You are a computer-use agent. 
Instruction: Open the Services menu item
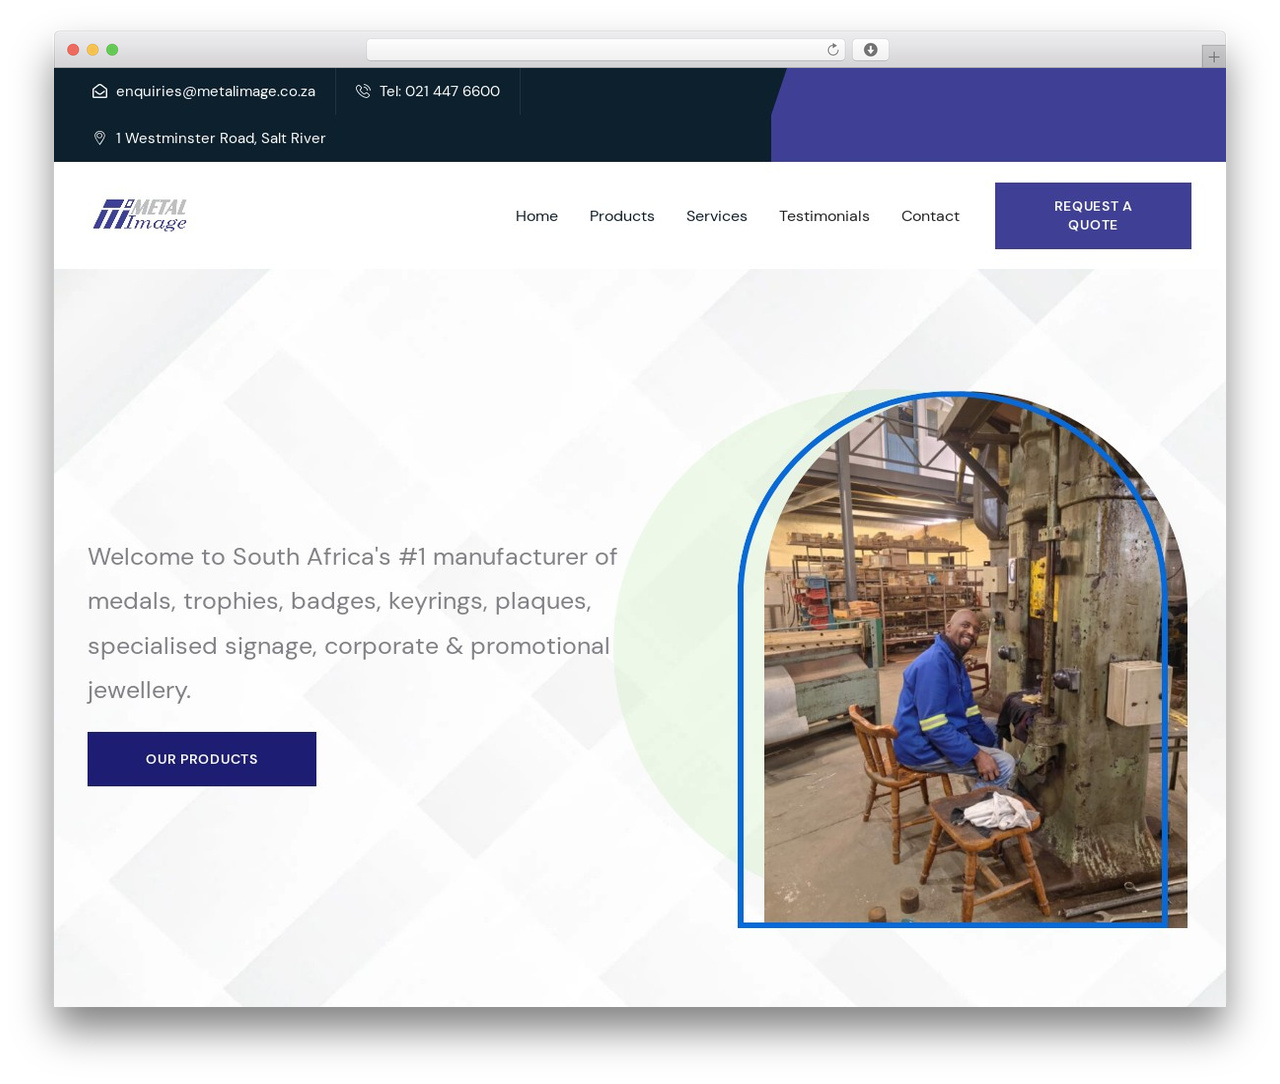tap(717, 216)
